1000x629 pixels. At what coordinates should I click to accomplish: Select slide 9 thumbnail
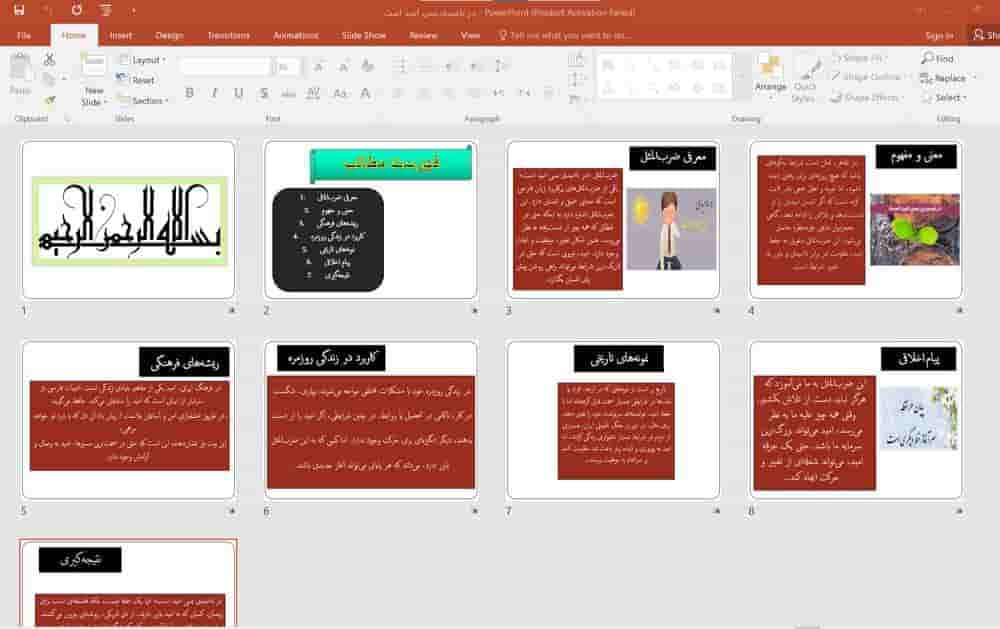(128, 584)
